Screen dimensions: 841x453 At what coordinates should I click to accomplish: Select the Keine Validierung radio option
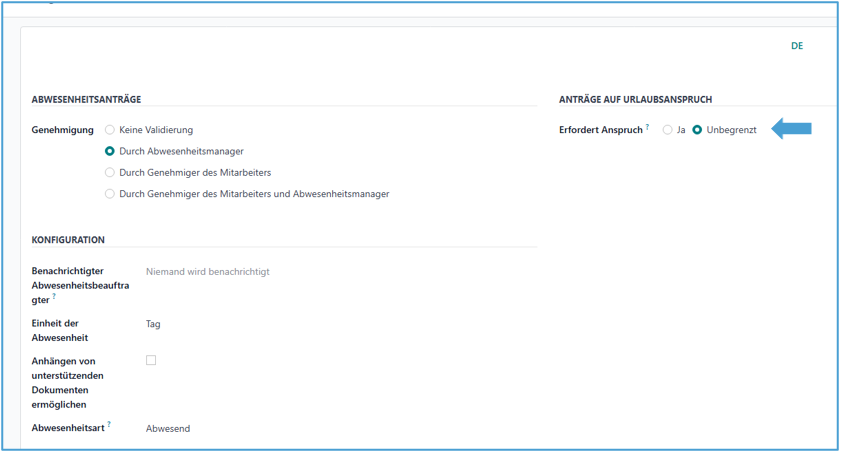pyautogui.click(x=110, y=130)
